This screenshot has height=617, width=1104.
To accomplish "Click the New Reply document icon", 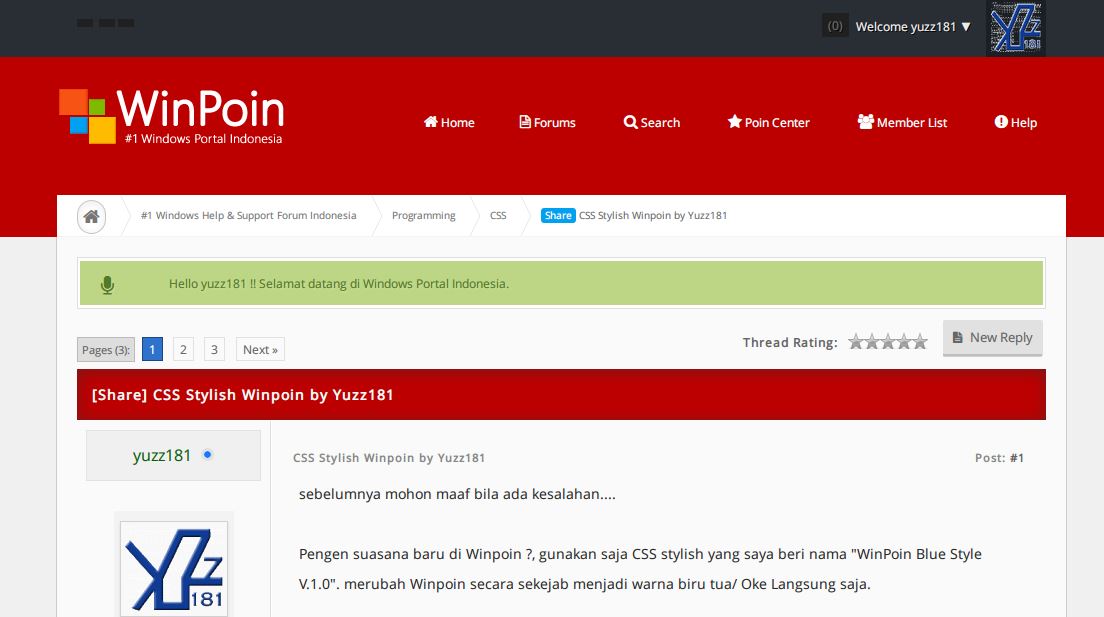I will tap(958, 337).
